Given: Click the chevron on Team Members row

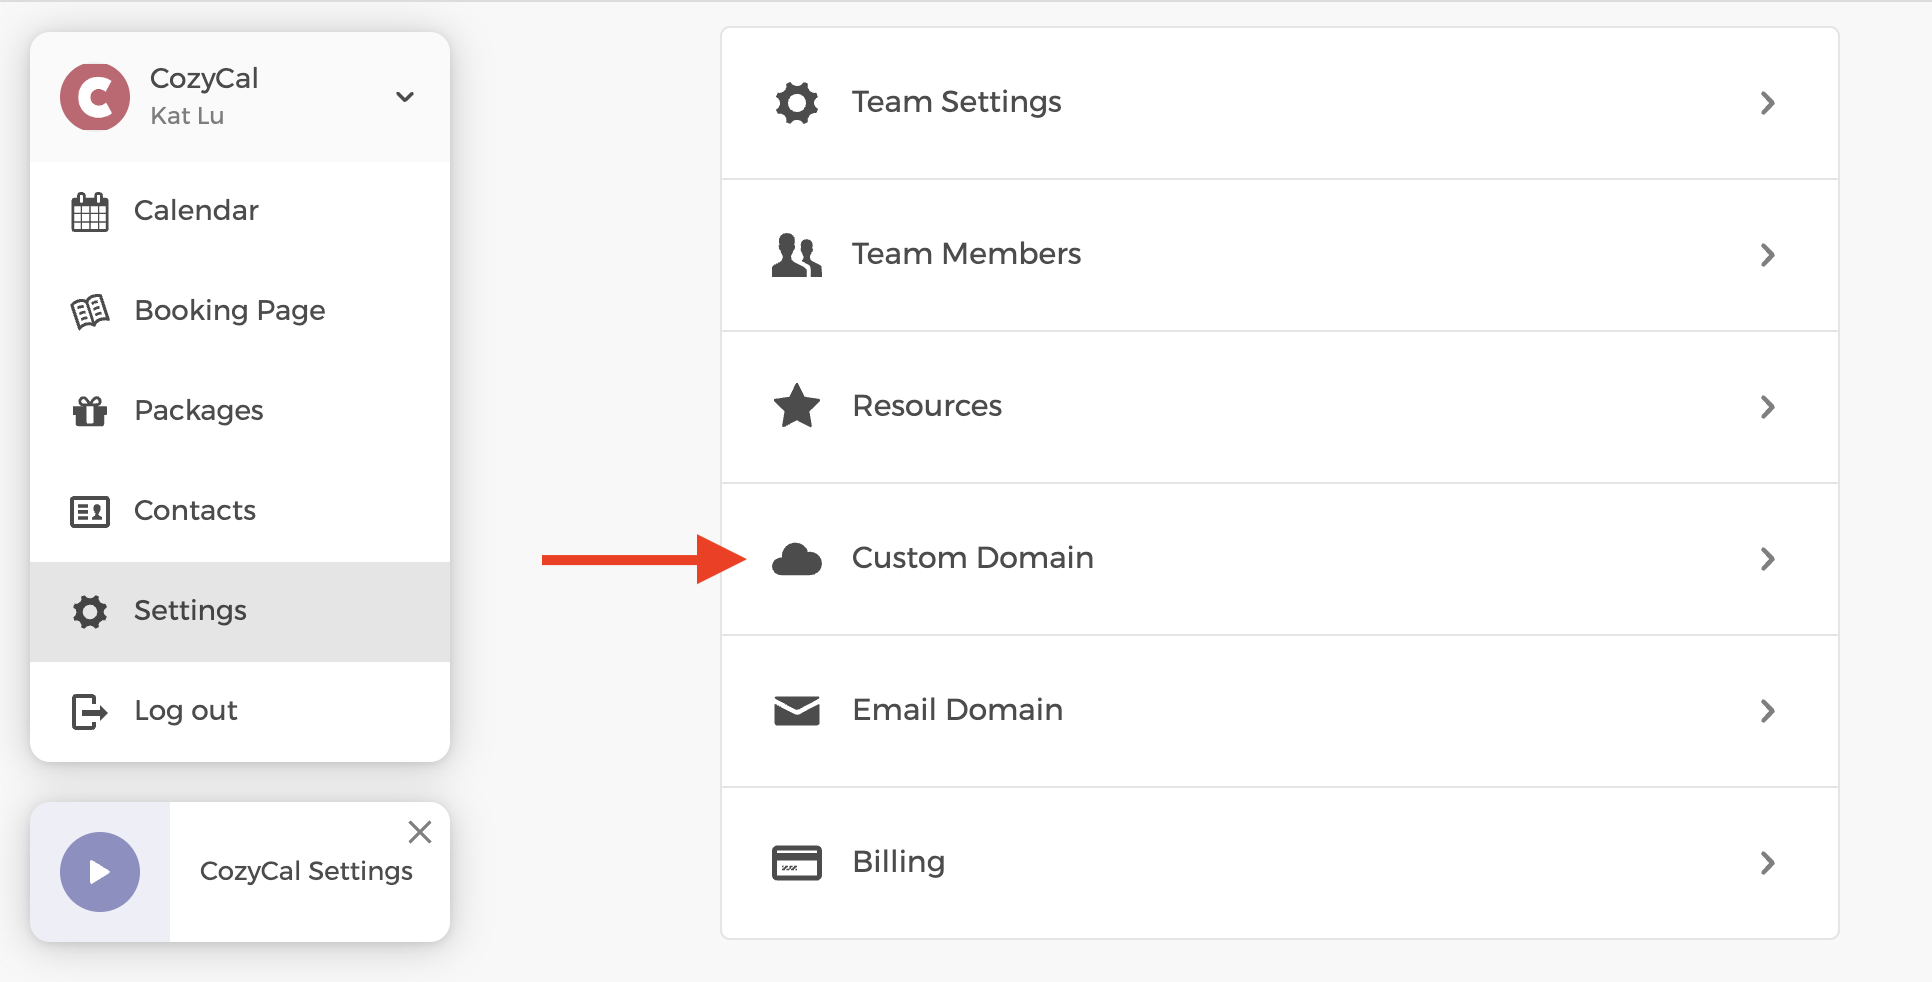Looking at the screenshot, I should tap(1768, 255).
